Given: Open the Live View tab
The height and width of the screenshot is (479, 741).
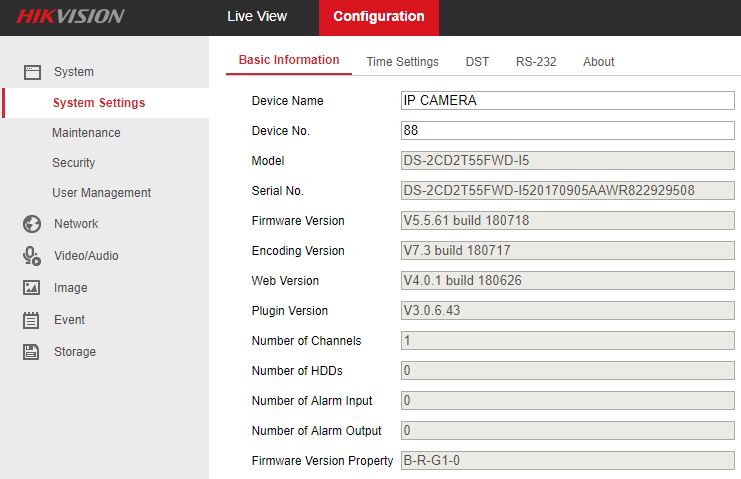Looking at the screenshot, I should coord(257,17).
